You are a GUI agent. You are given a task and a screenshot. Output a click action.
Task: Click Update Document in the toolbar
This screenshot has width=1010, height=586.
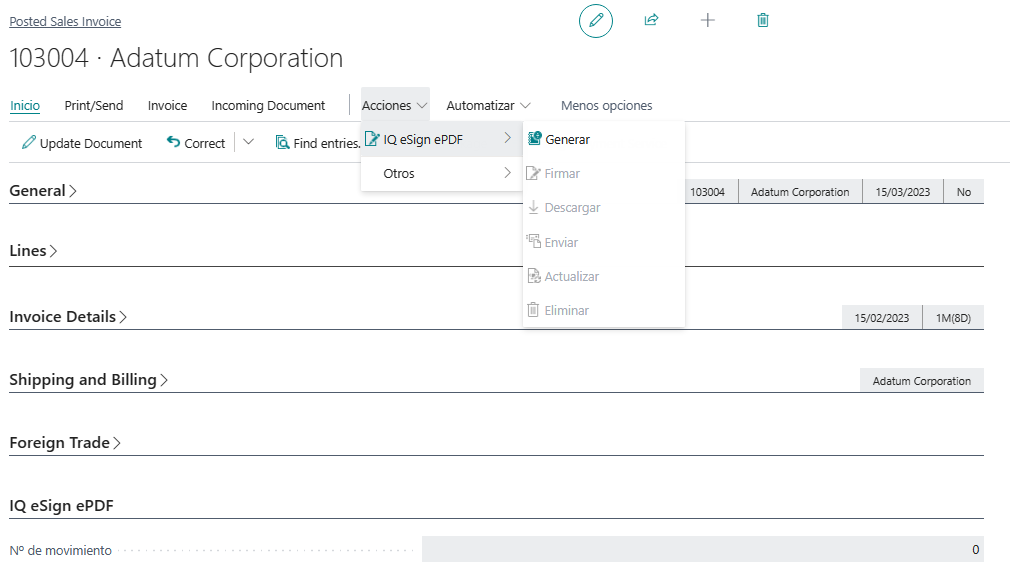(82, 143)
